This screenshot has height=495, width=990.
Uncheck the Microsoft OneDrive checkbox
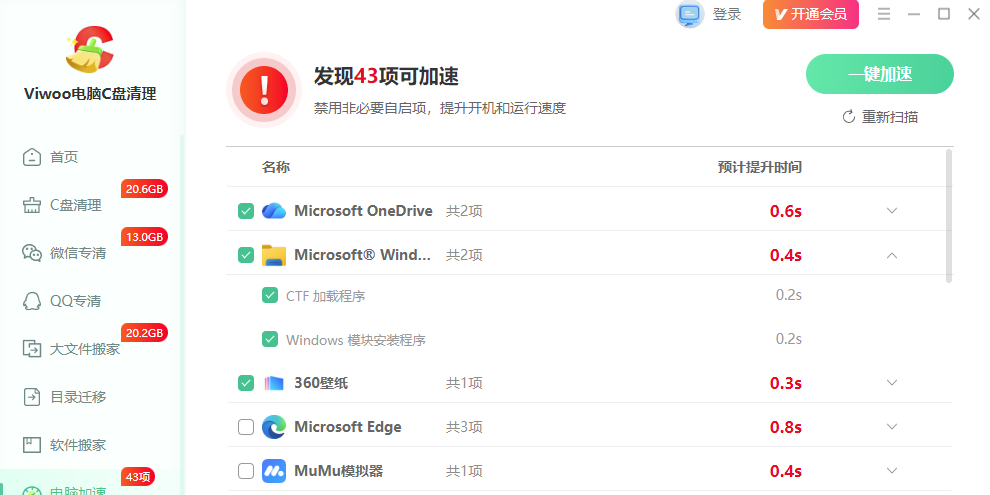tap(246, 211)
